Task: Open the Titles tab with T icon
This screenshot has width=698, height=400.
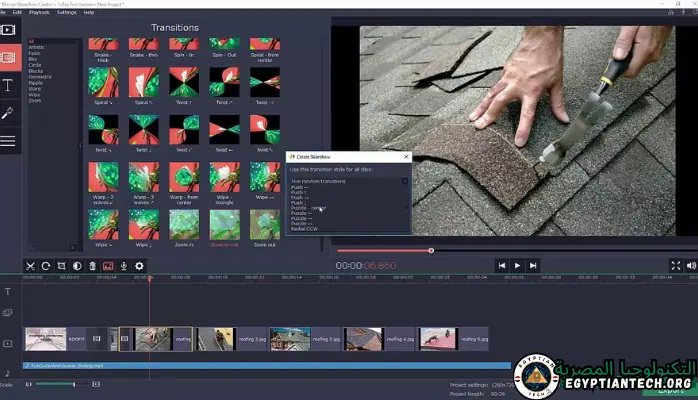Action: point(9,85)
